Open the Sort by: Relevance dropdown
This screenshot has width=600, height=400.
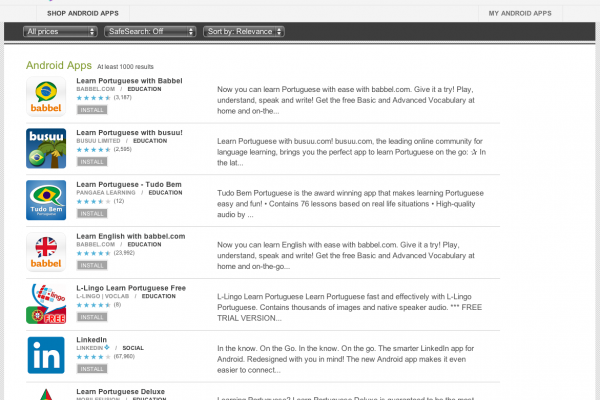click(244, 31)
